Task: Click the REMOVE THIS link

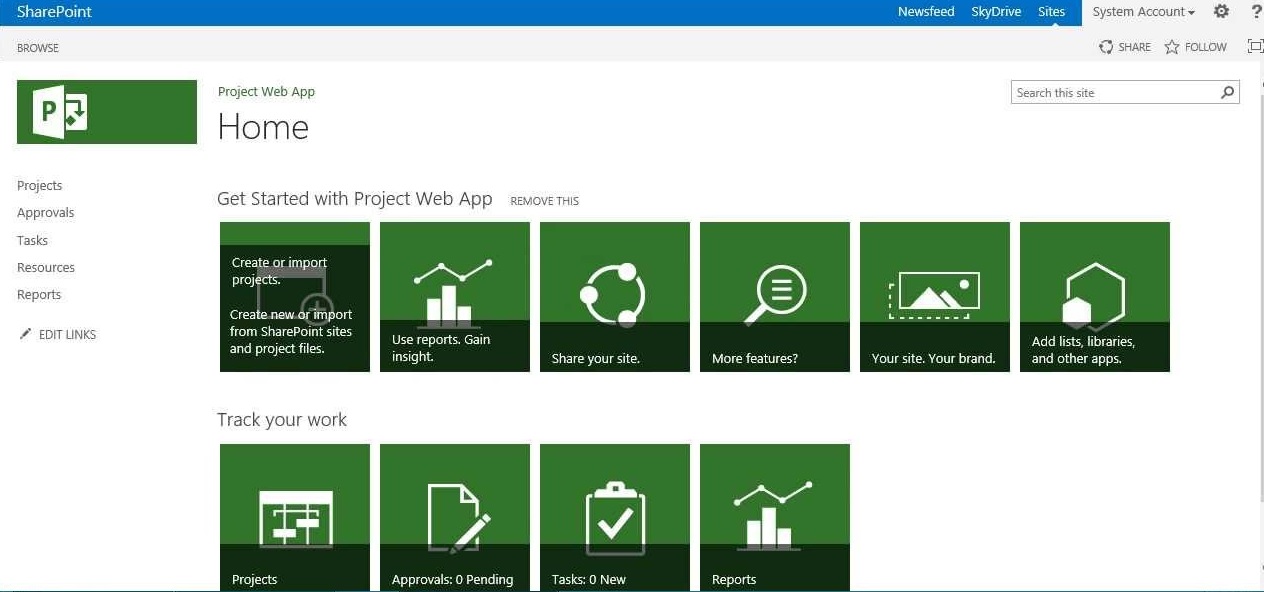Action: (x=544, y=201)
